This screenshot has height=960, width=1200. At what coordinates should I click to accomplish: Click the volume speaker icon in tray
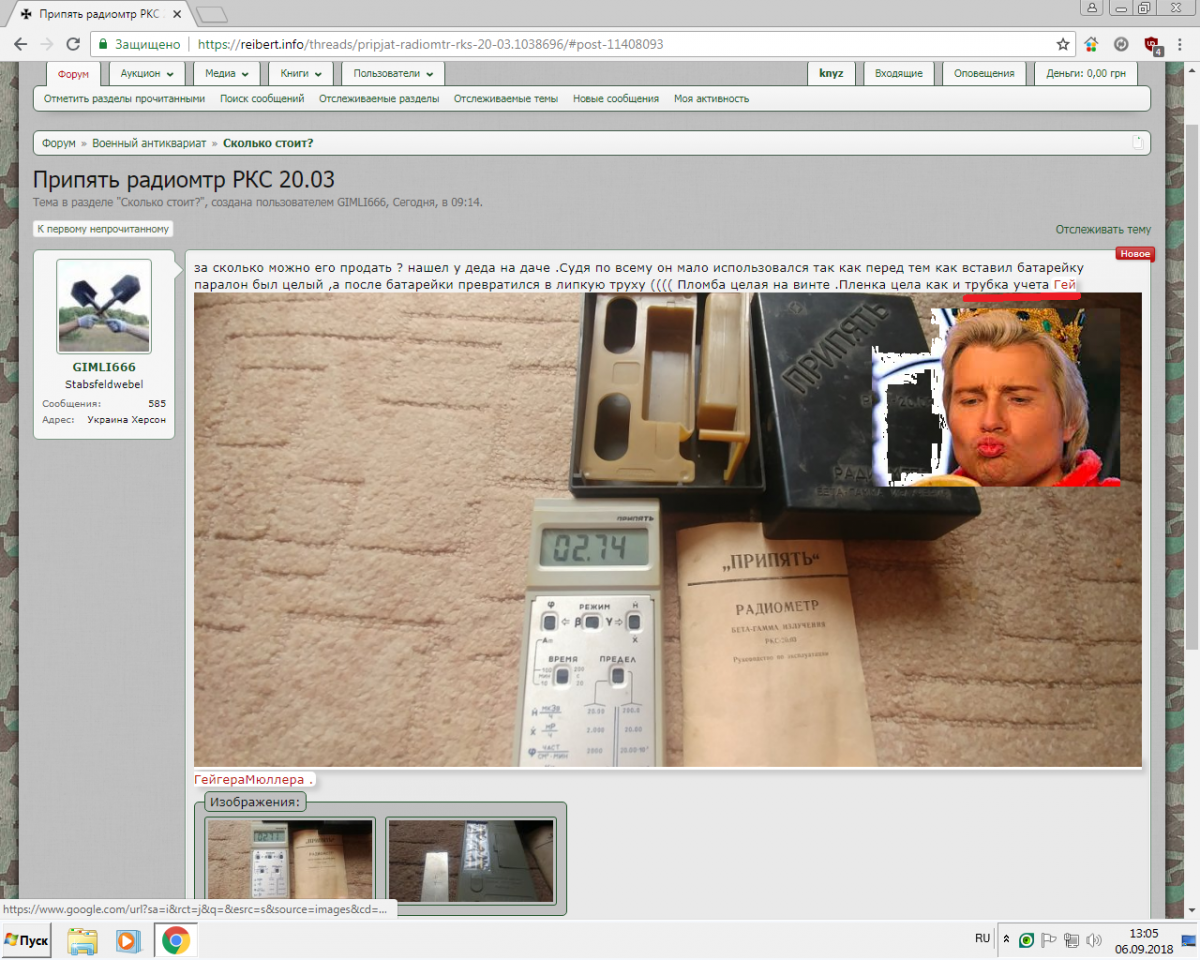click(1095, 940)
